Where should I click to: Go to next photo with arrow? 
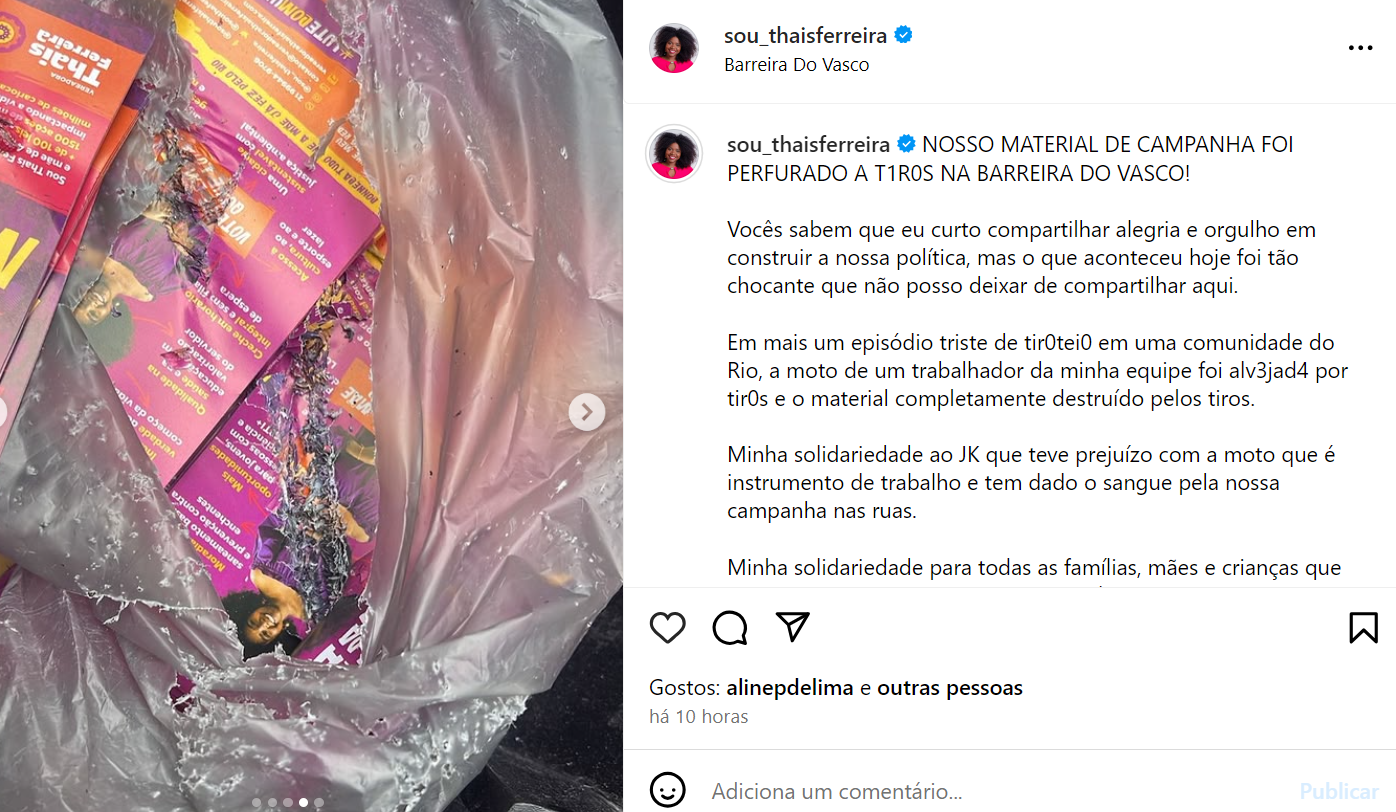point(587,411)
